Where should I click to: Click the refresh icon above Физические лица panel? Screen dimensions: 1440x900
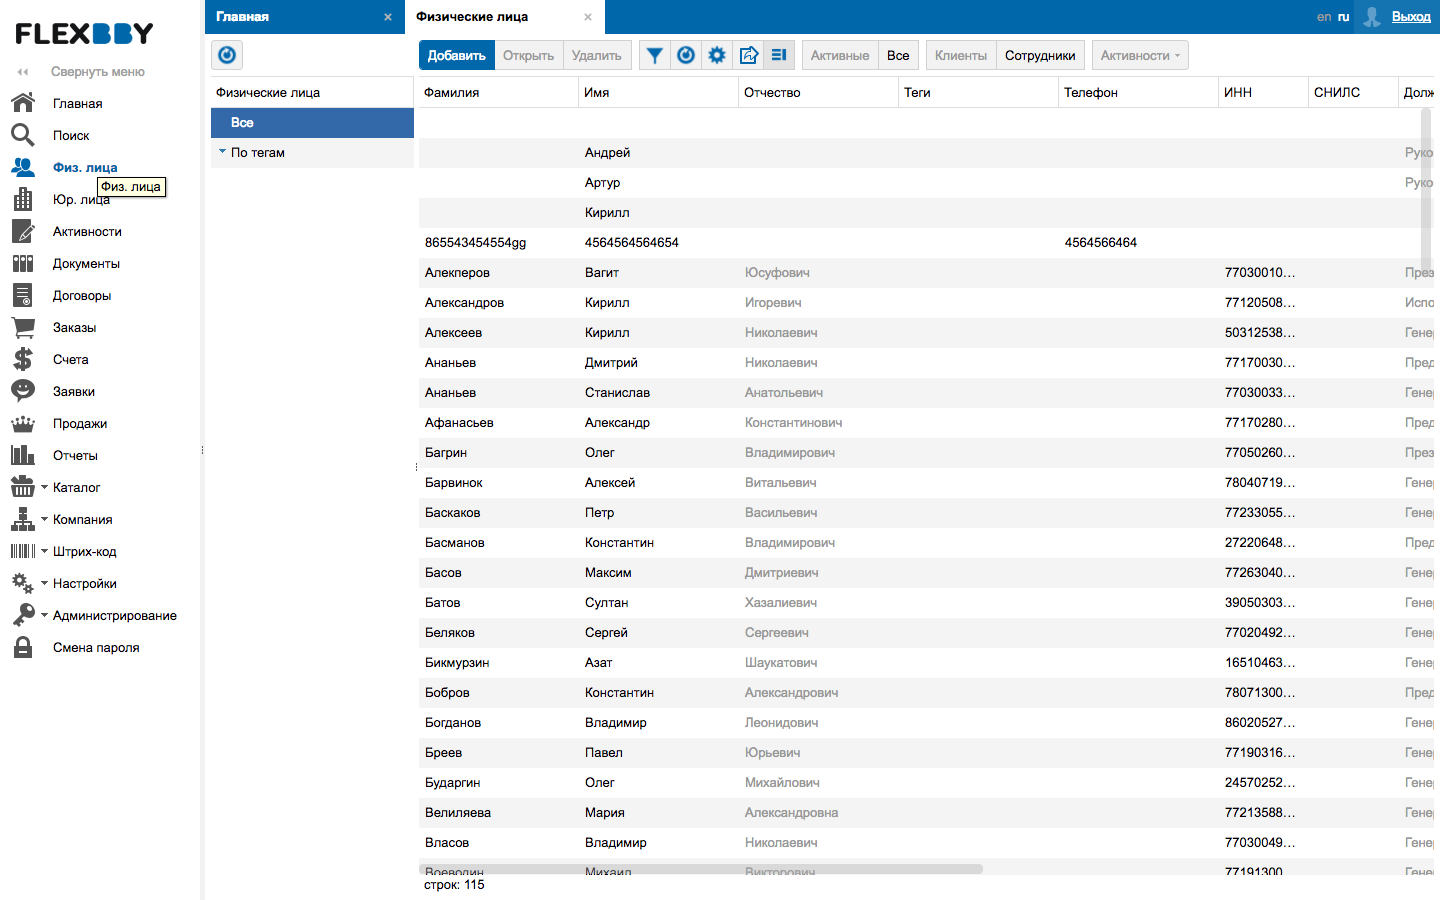point(227,55)
